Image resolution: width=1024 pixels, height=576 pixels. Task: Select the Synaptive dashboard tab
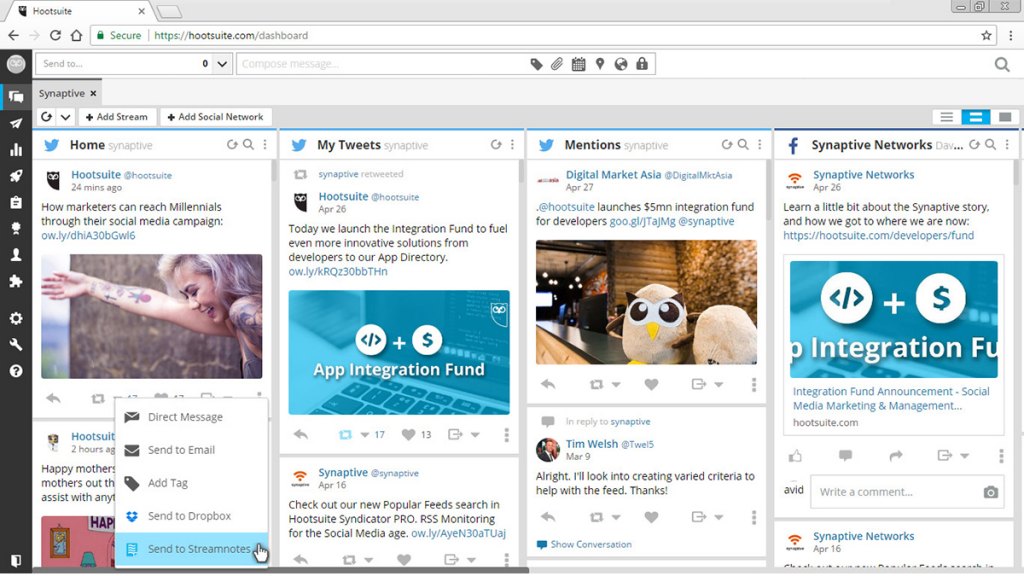[x=60, y=92]
